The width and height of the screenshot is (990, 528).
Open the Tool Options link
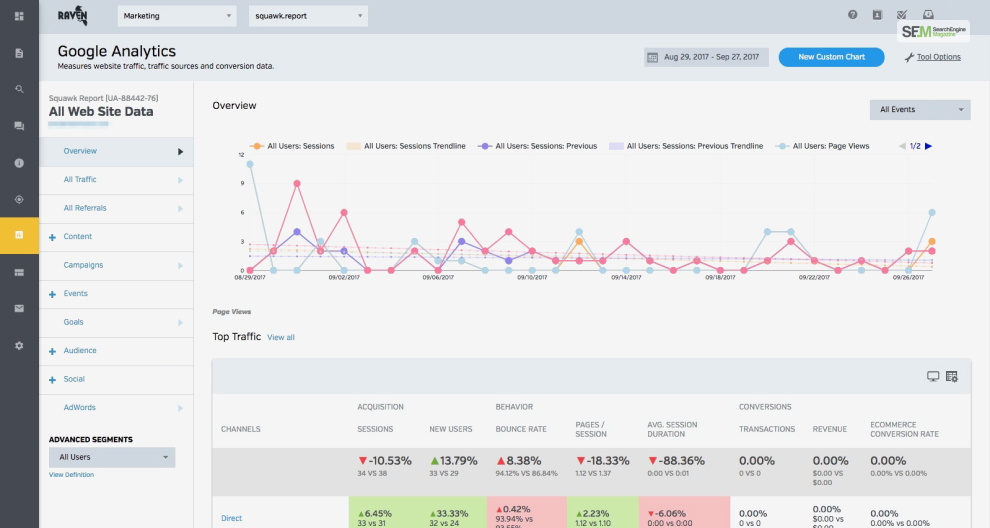pyautogui.click(x=938, y=57)
